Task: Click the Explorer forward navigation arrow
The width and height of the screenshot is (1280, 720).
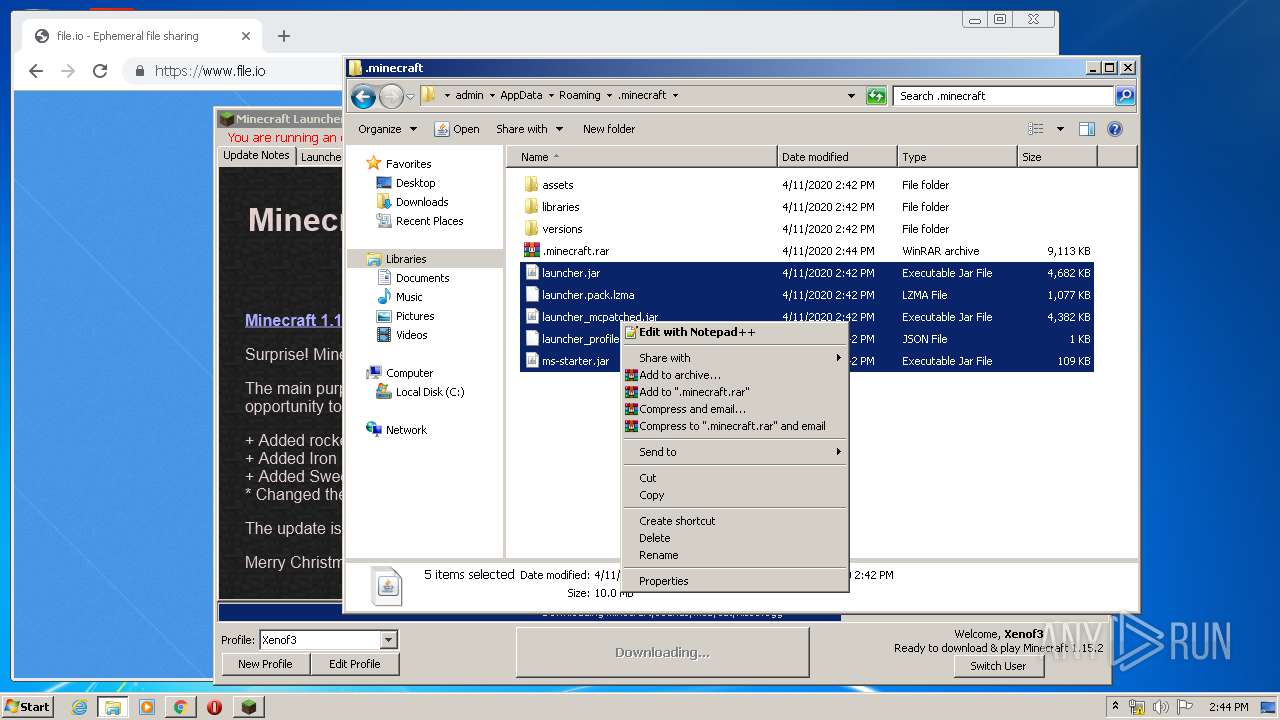Action: pyautogui.click(x=391, y=96)
